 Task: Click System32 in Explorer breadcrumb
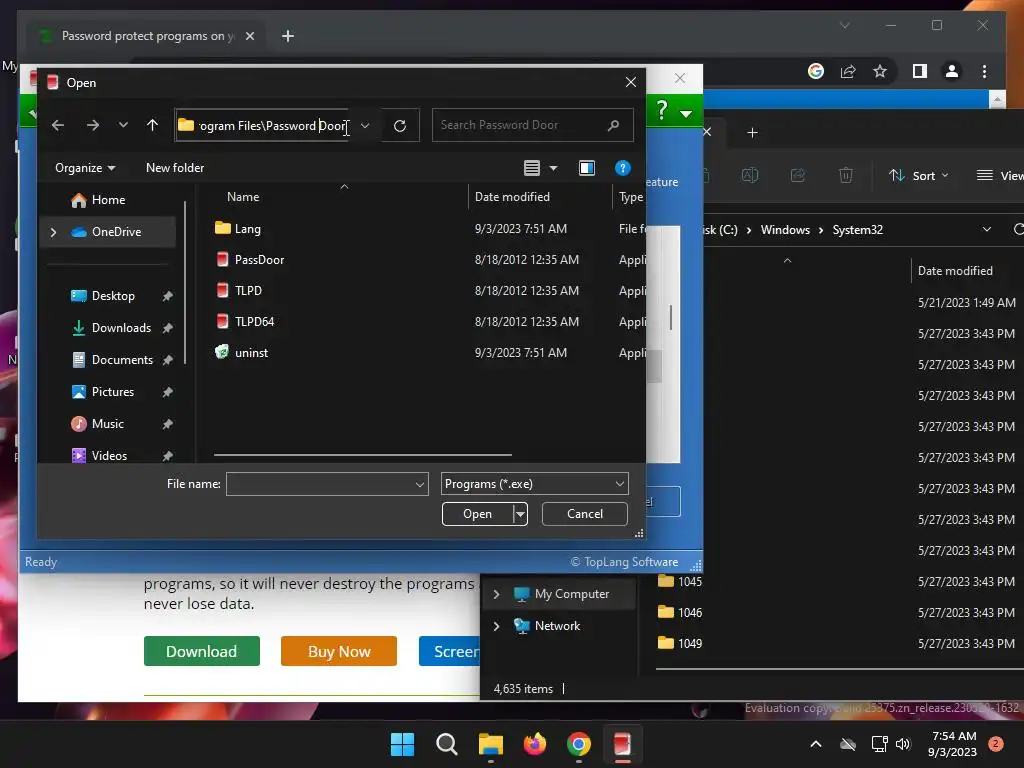857,230
